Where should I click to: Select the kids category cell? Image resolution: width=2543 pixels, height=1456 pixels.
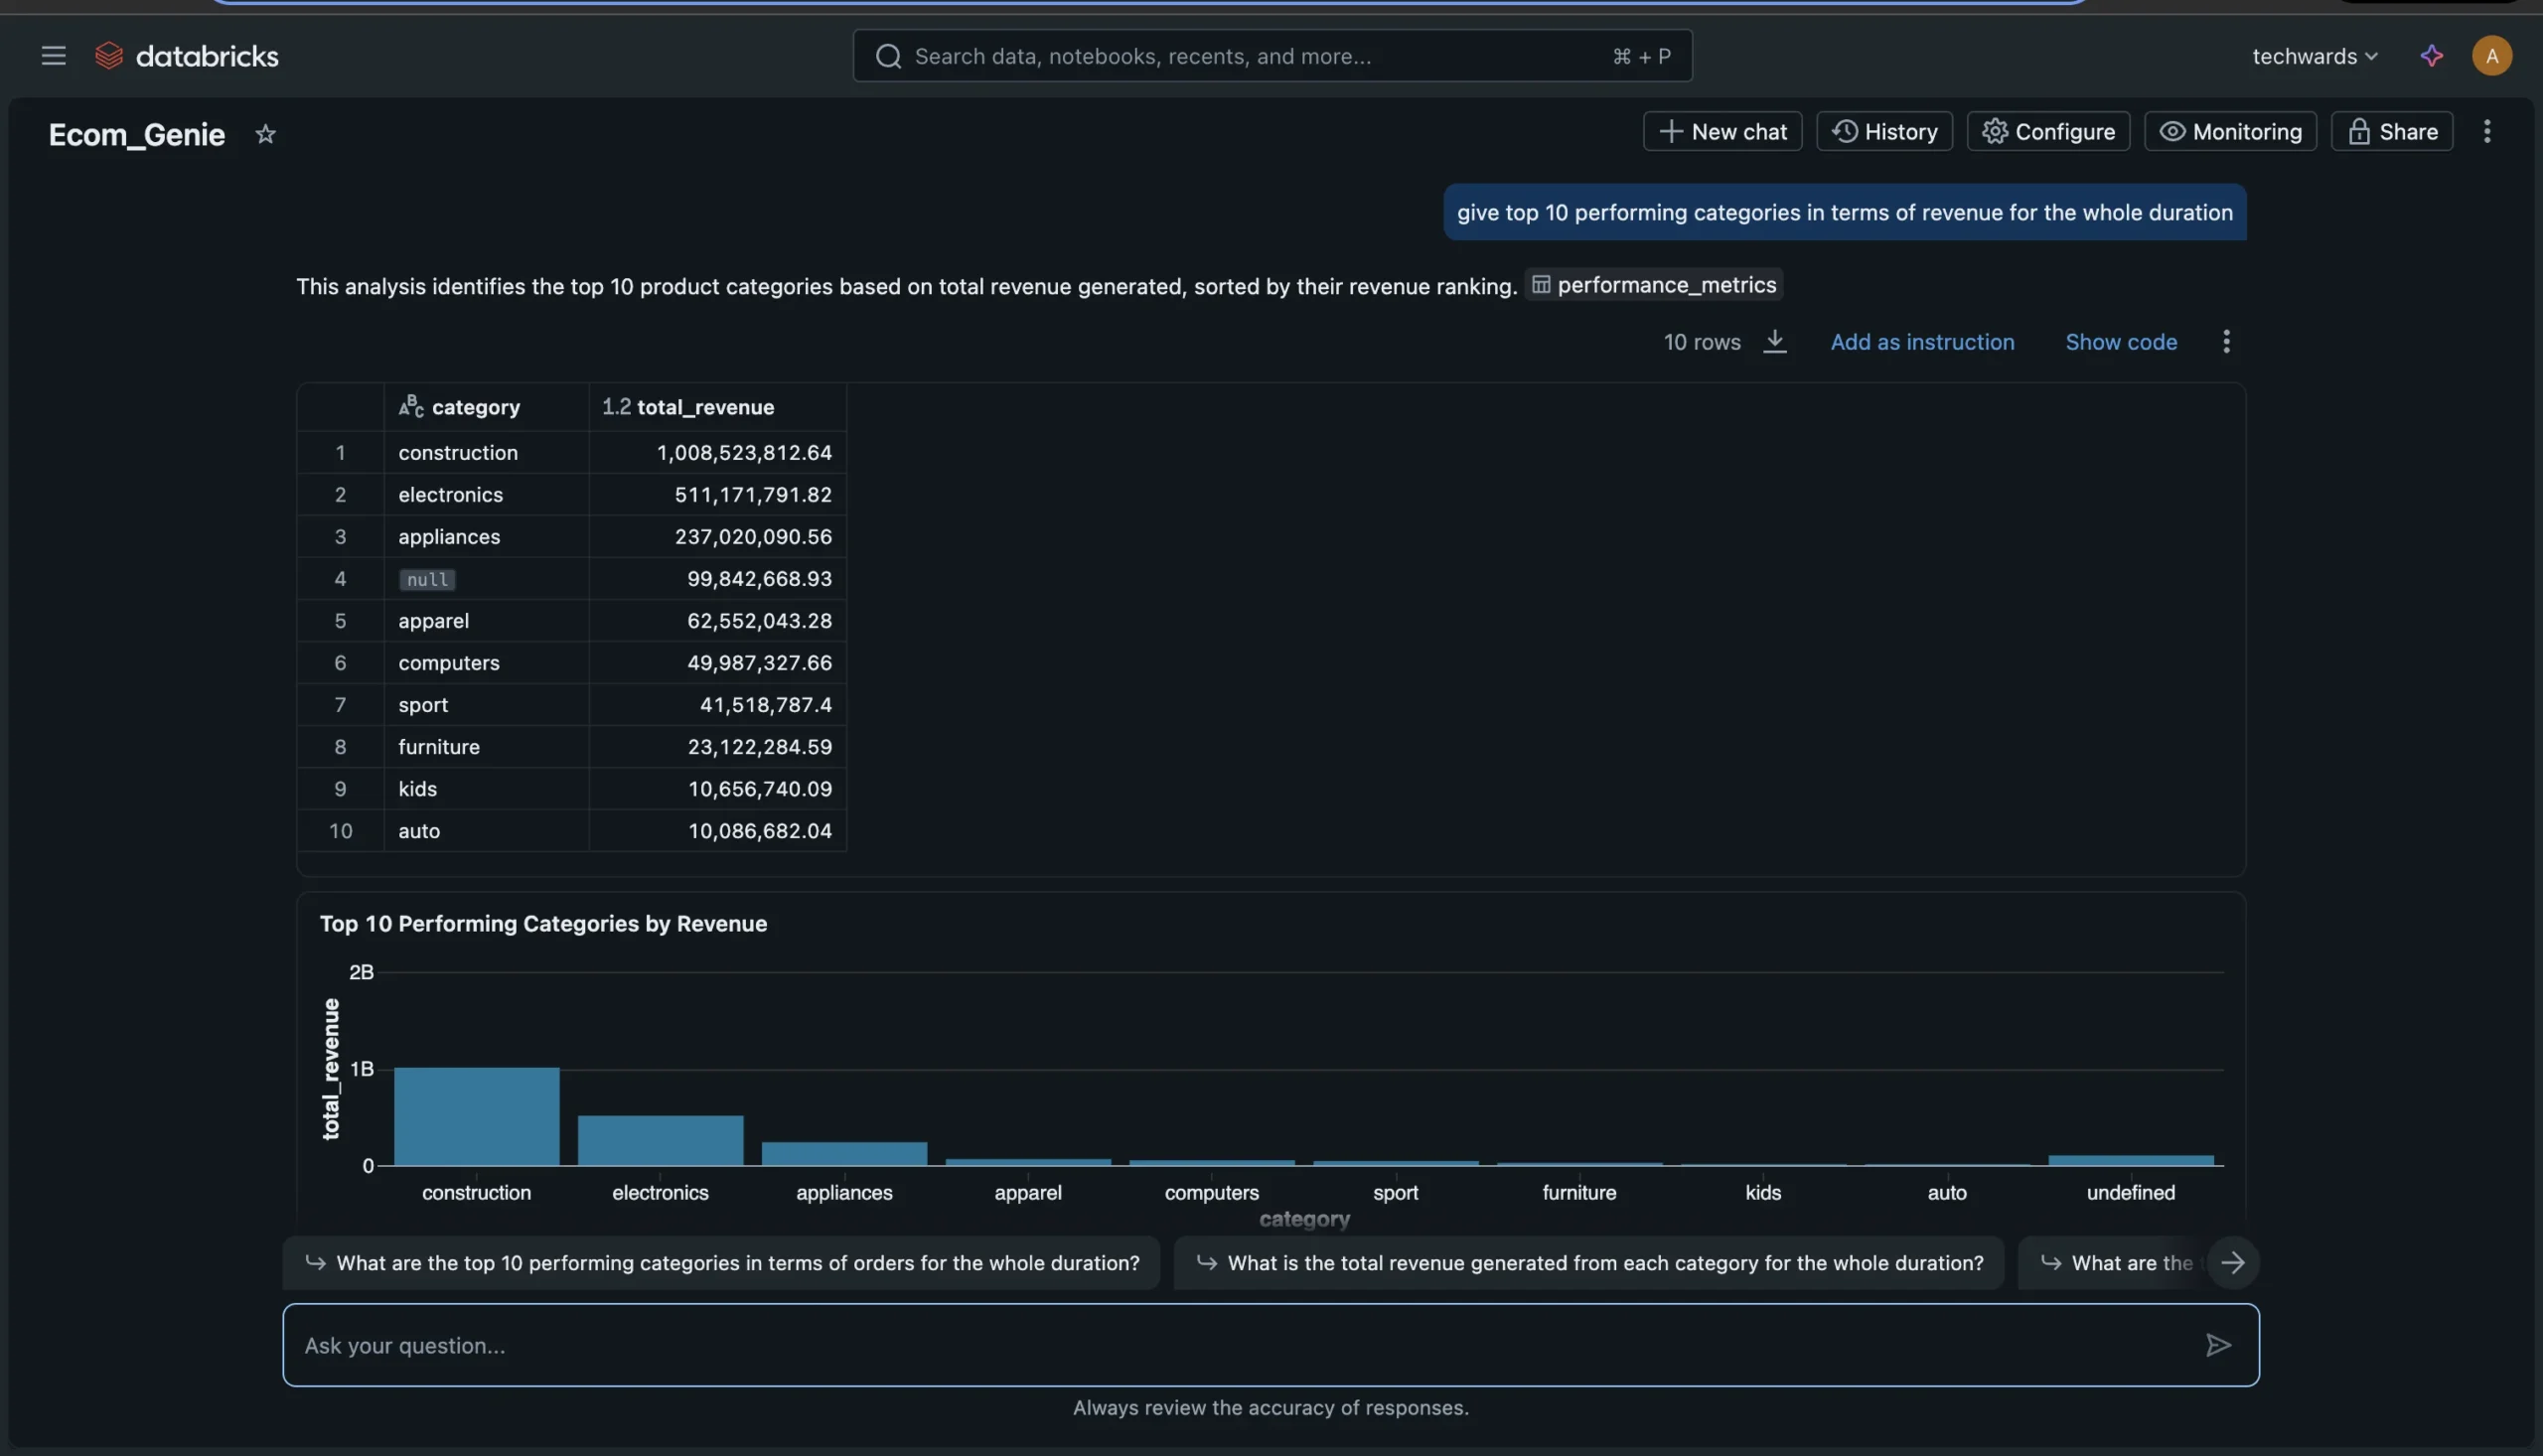[x=486, y=789]
